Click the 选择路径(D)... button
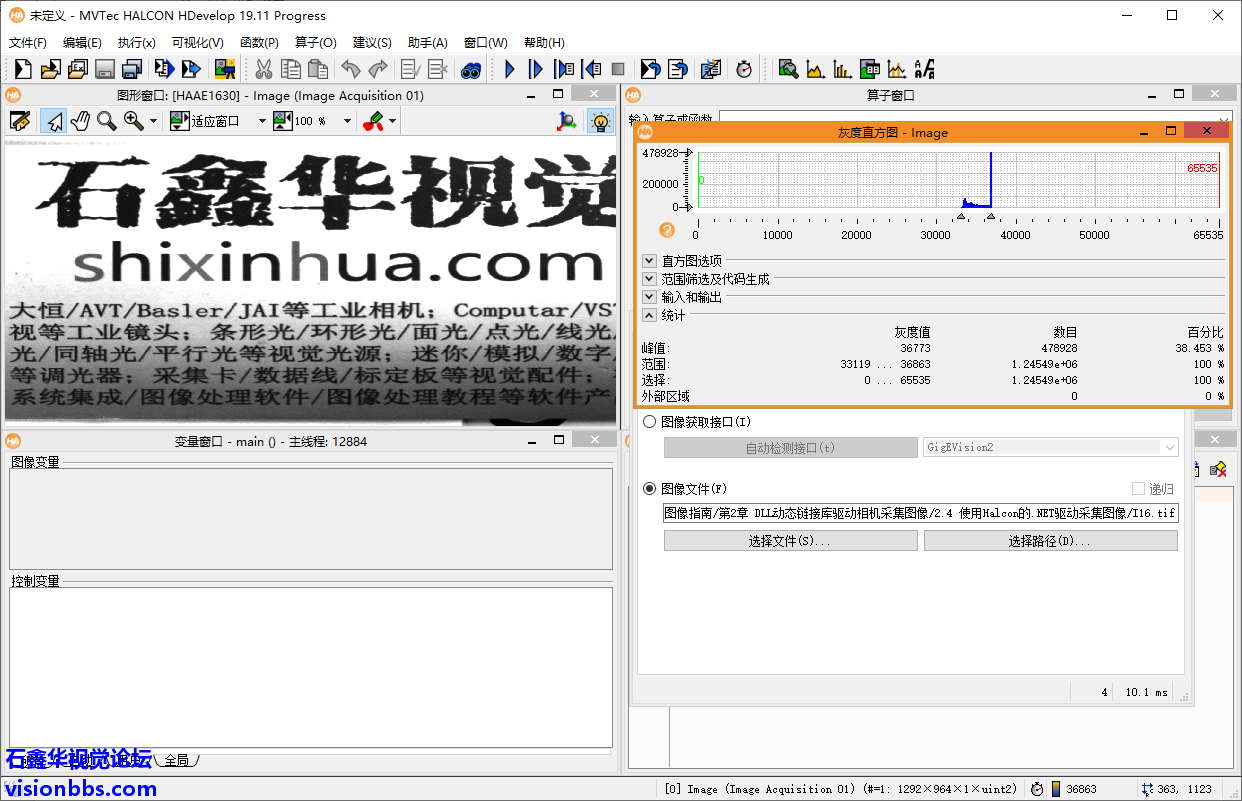 tap(1051, 541)
